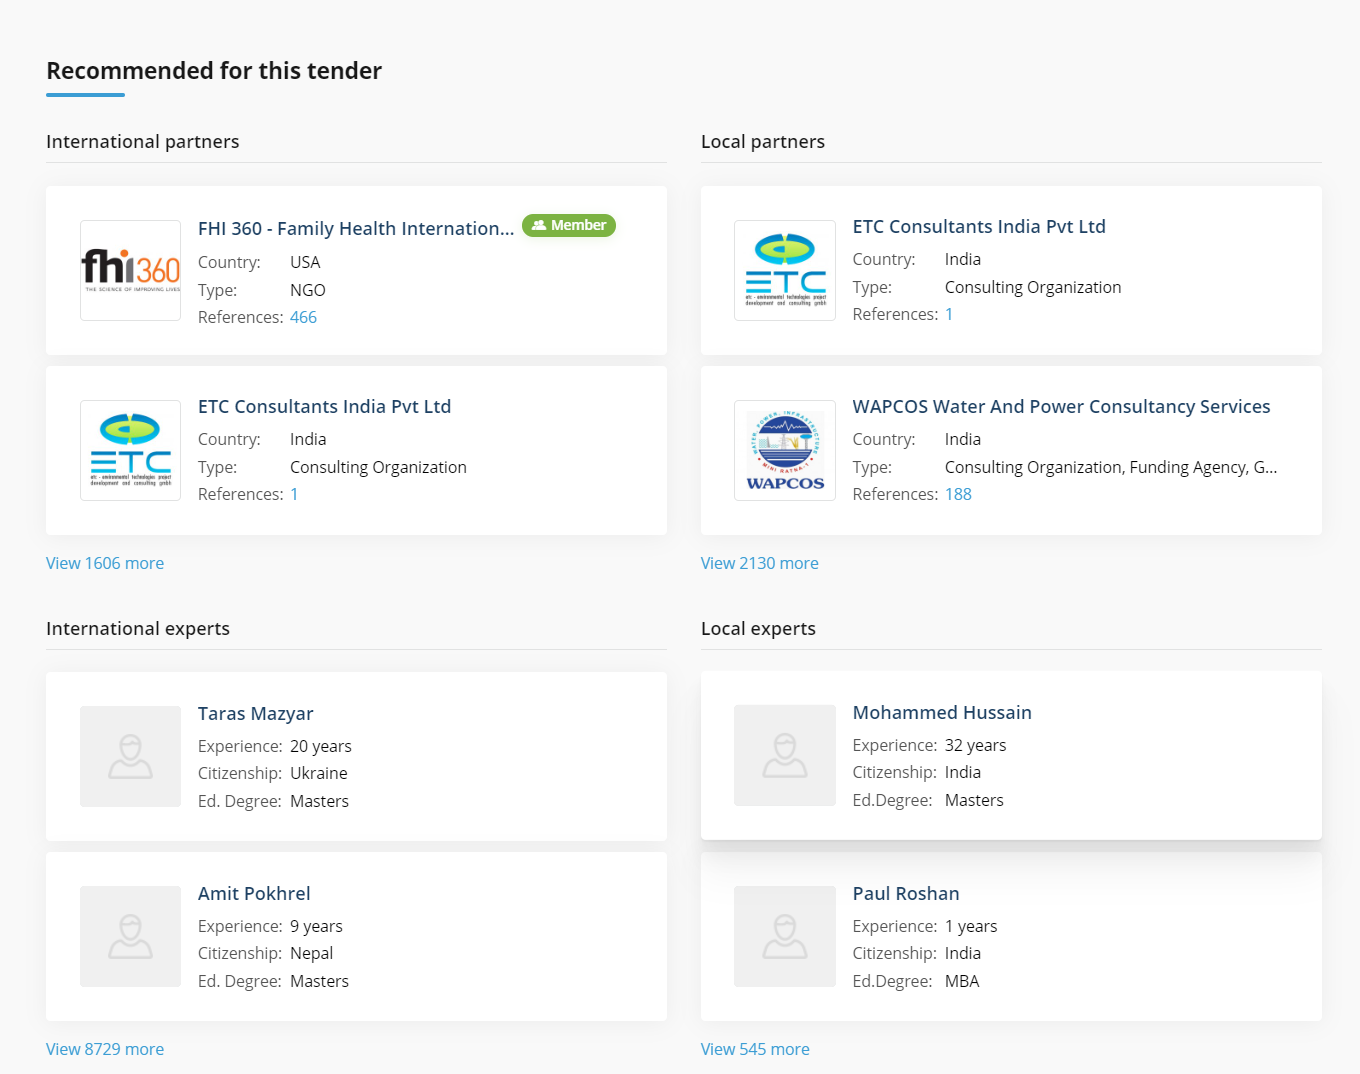The image size is (1360, 1074).
Task: Click Paul Roshan's MBA degree value
Action: coord(962,981)
